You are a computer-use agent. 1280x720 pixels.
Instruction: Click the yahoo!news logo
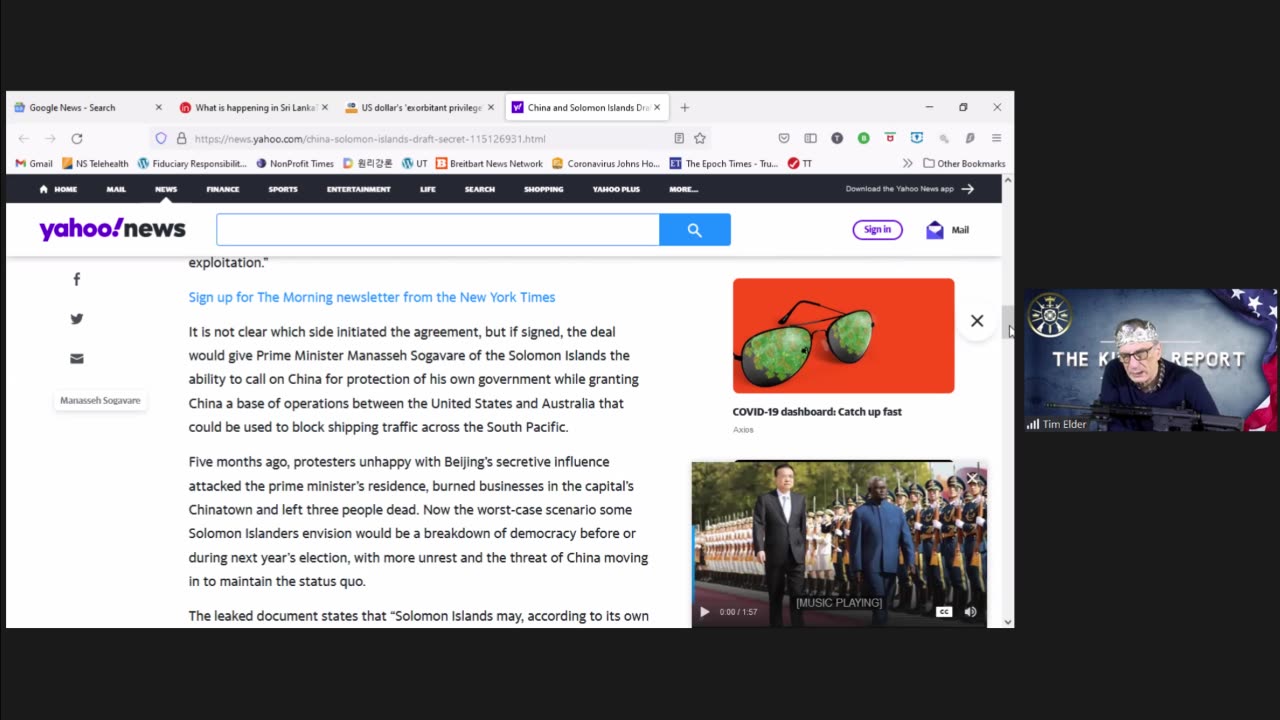click(x=112, y=229)
